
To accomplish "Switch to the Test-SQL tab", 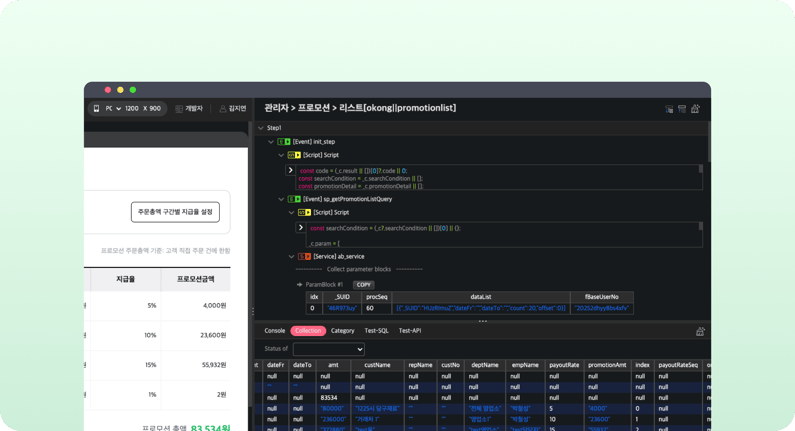I will point(376,331).
